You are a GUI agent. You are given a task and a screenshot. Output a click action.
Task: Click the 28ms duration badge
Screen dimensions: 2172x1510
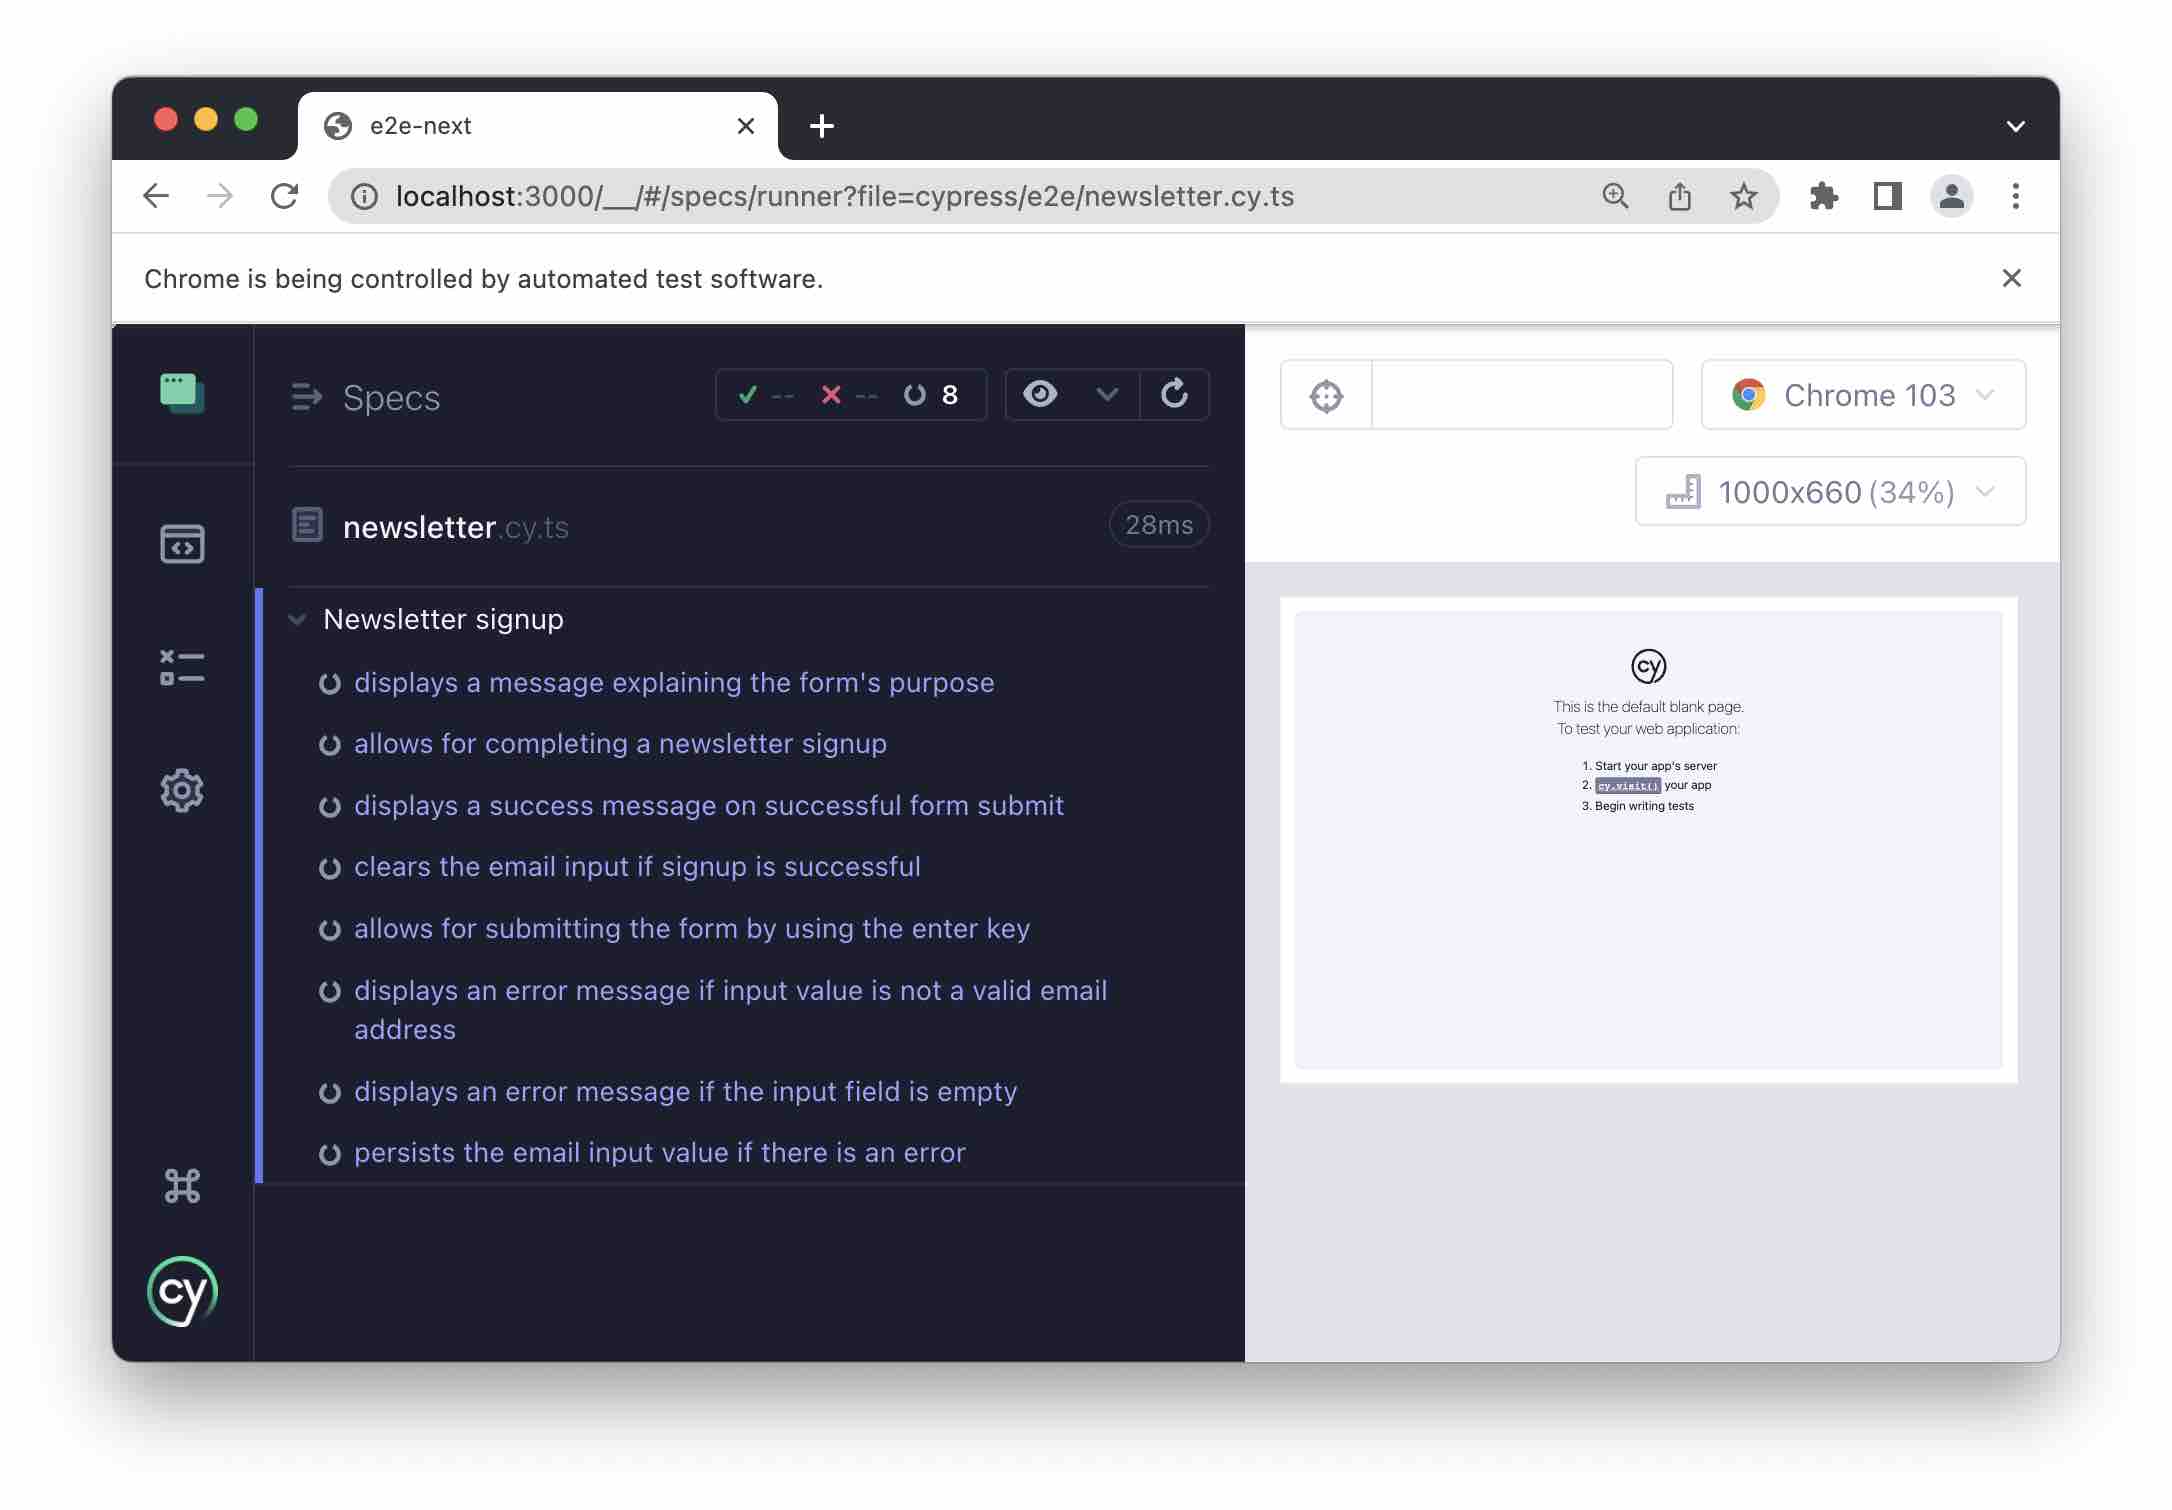tap(1159, 525)
